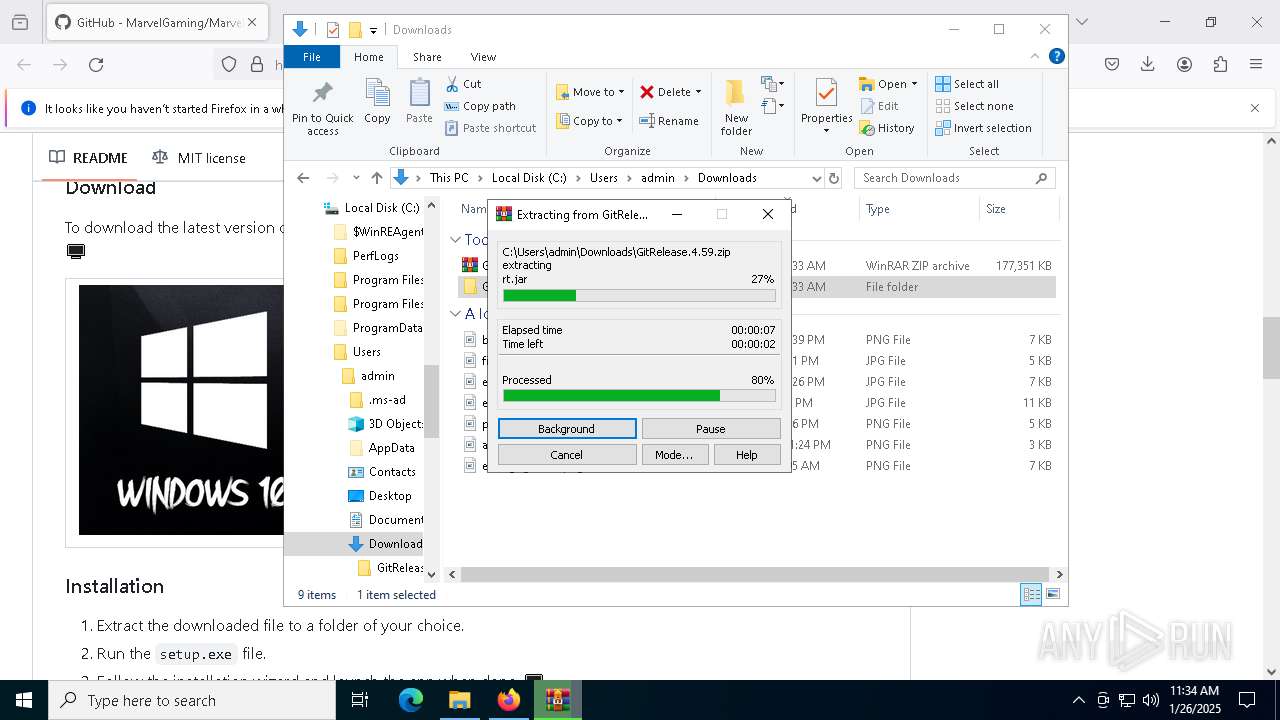1280x720 pixels.
Task: Click the History ribbon item
Action: tap(887, 128)
